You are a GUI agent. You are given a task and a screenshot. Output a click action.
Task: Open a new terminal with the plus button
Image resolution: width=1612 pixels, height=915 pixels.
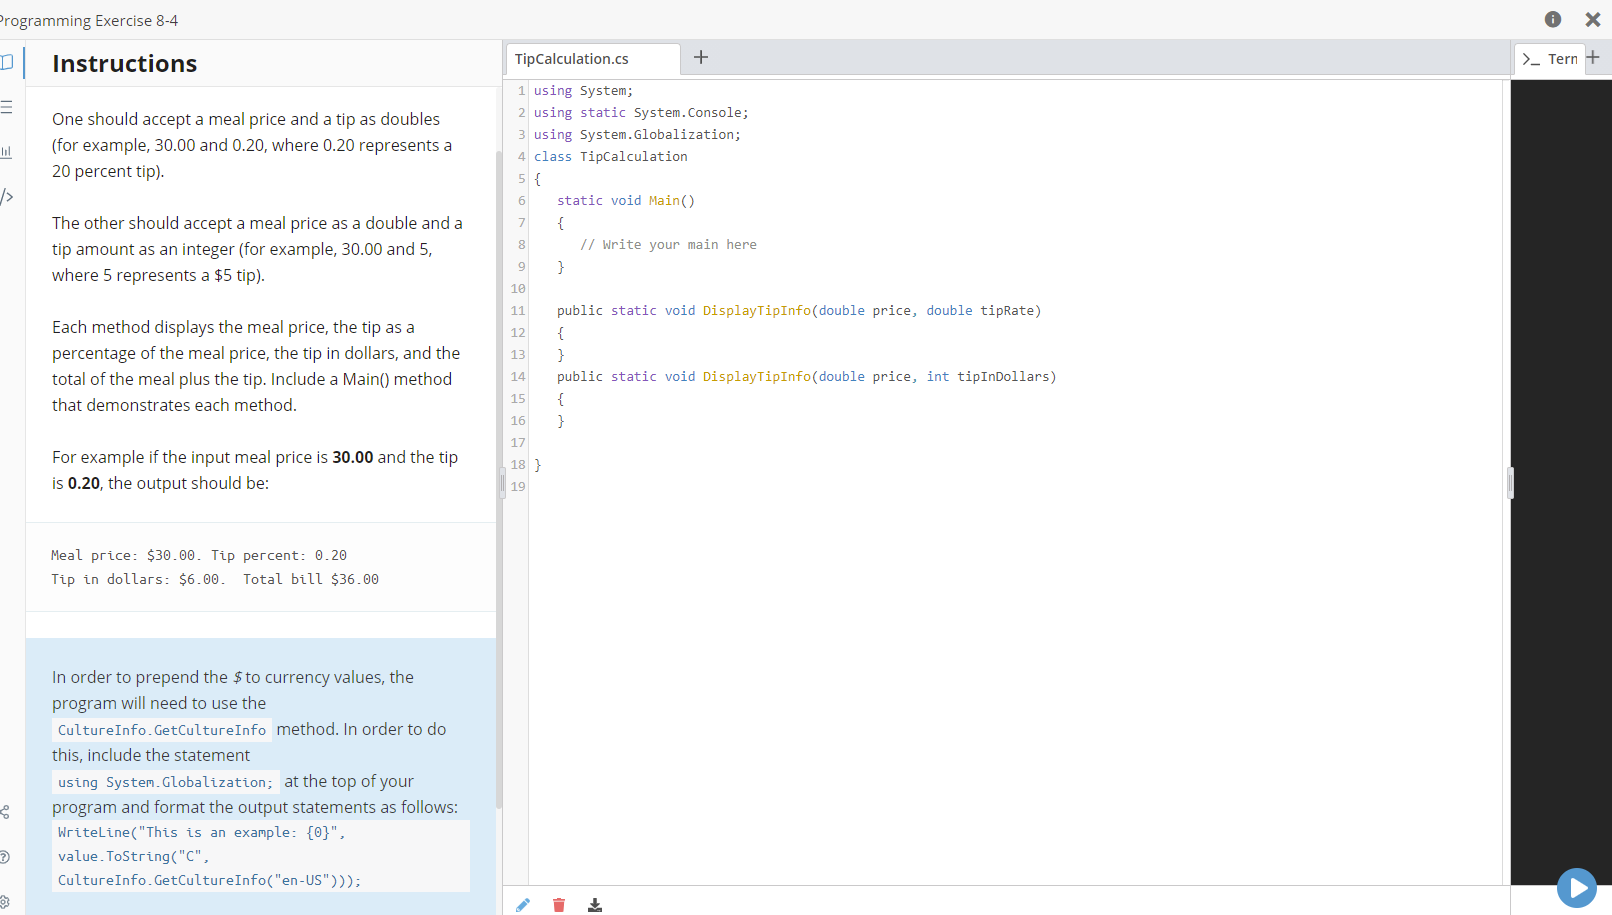[1595, 58]
